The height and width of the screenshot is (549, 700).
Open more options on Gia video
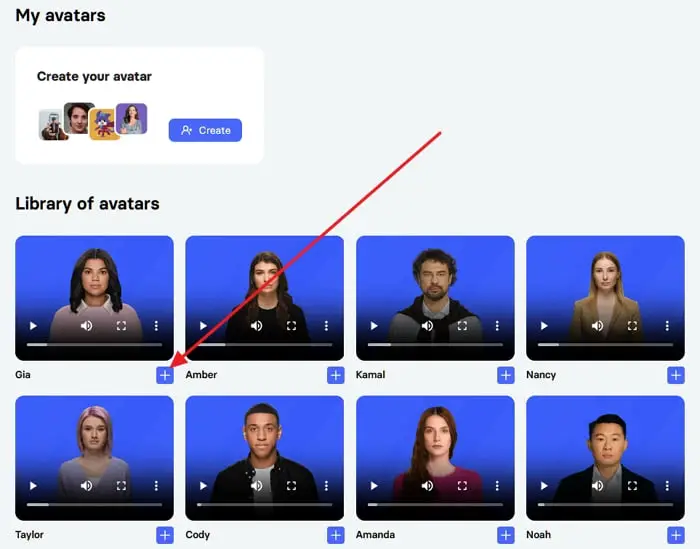156,326
